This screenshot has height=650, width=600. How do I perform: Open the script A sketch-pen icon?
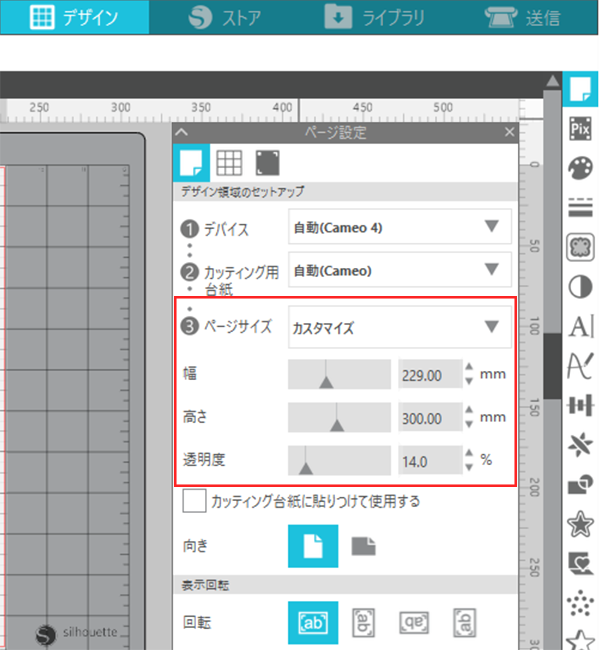point(580,366)
